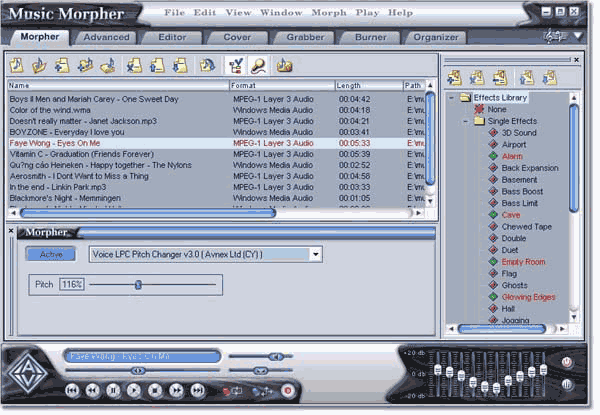Click the first playlist toolbar icon
This screenshot has width=600, height=415.
[17, 66]
